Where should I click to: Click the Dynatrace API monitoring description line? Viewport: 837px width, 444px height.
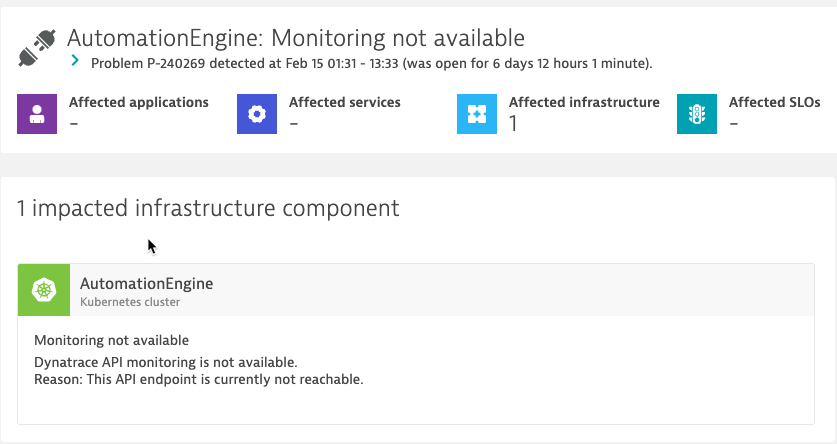click(x=165, y=362)
